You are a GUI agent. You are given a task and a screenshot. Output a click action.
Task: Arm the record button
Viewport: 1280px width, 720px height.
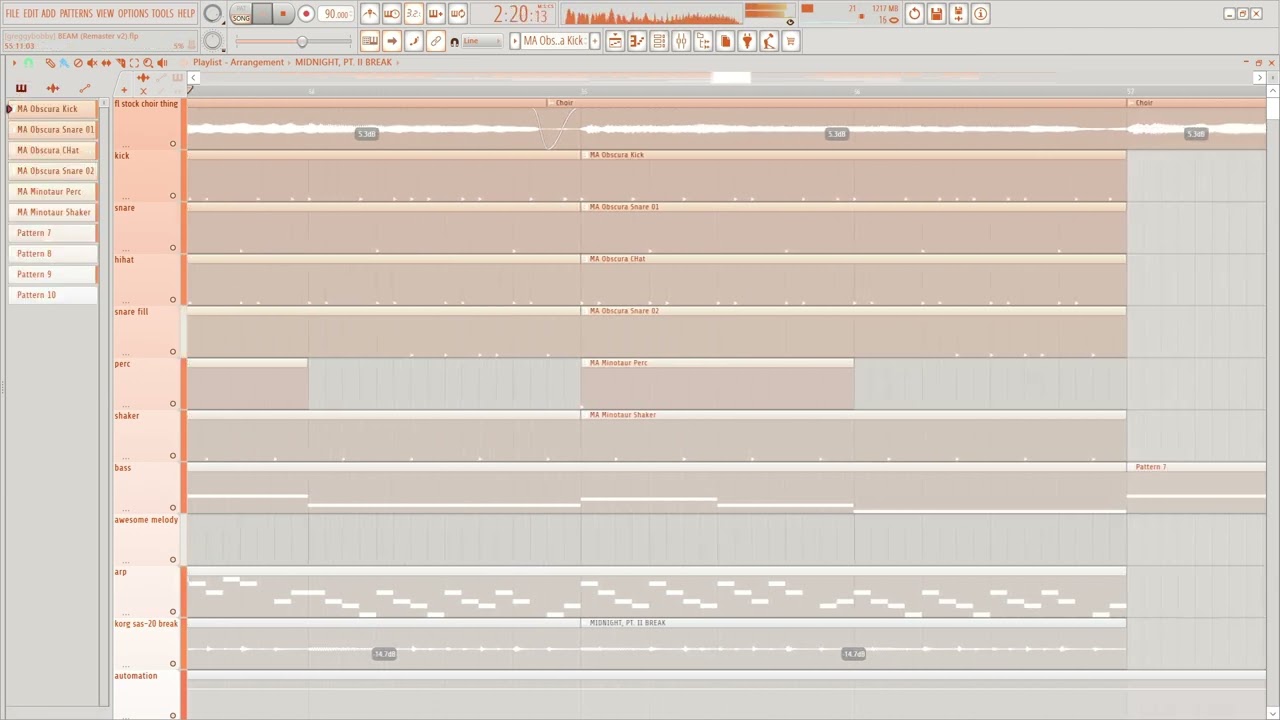coord(306,14)
